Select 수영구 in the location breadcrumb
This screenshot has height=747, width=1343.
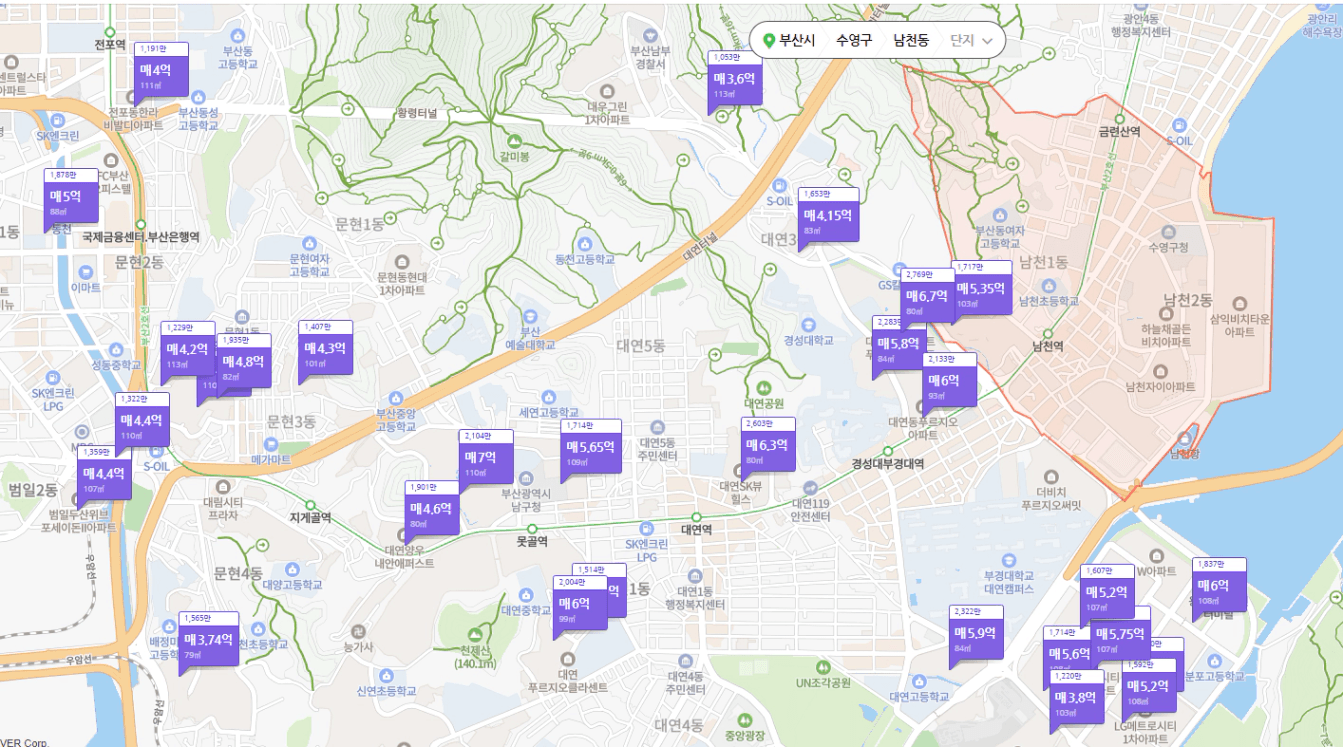coord(854,40)
